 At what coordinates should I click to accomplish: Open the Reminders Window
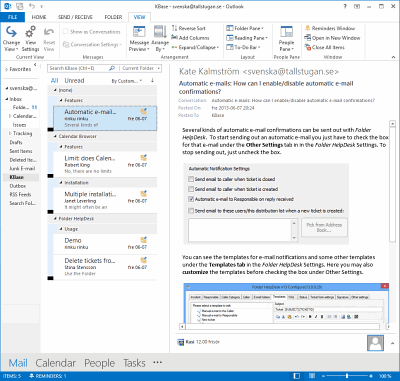[330, 28]
